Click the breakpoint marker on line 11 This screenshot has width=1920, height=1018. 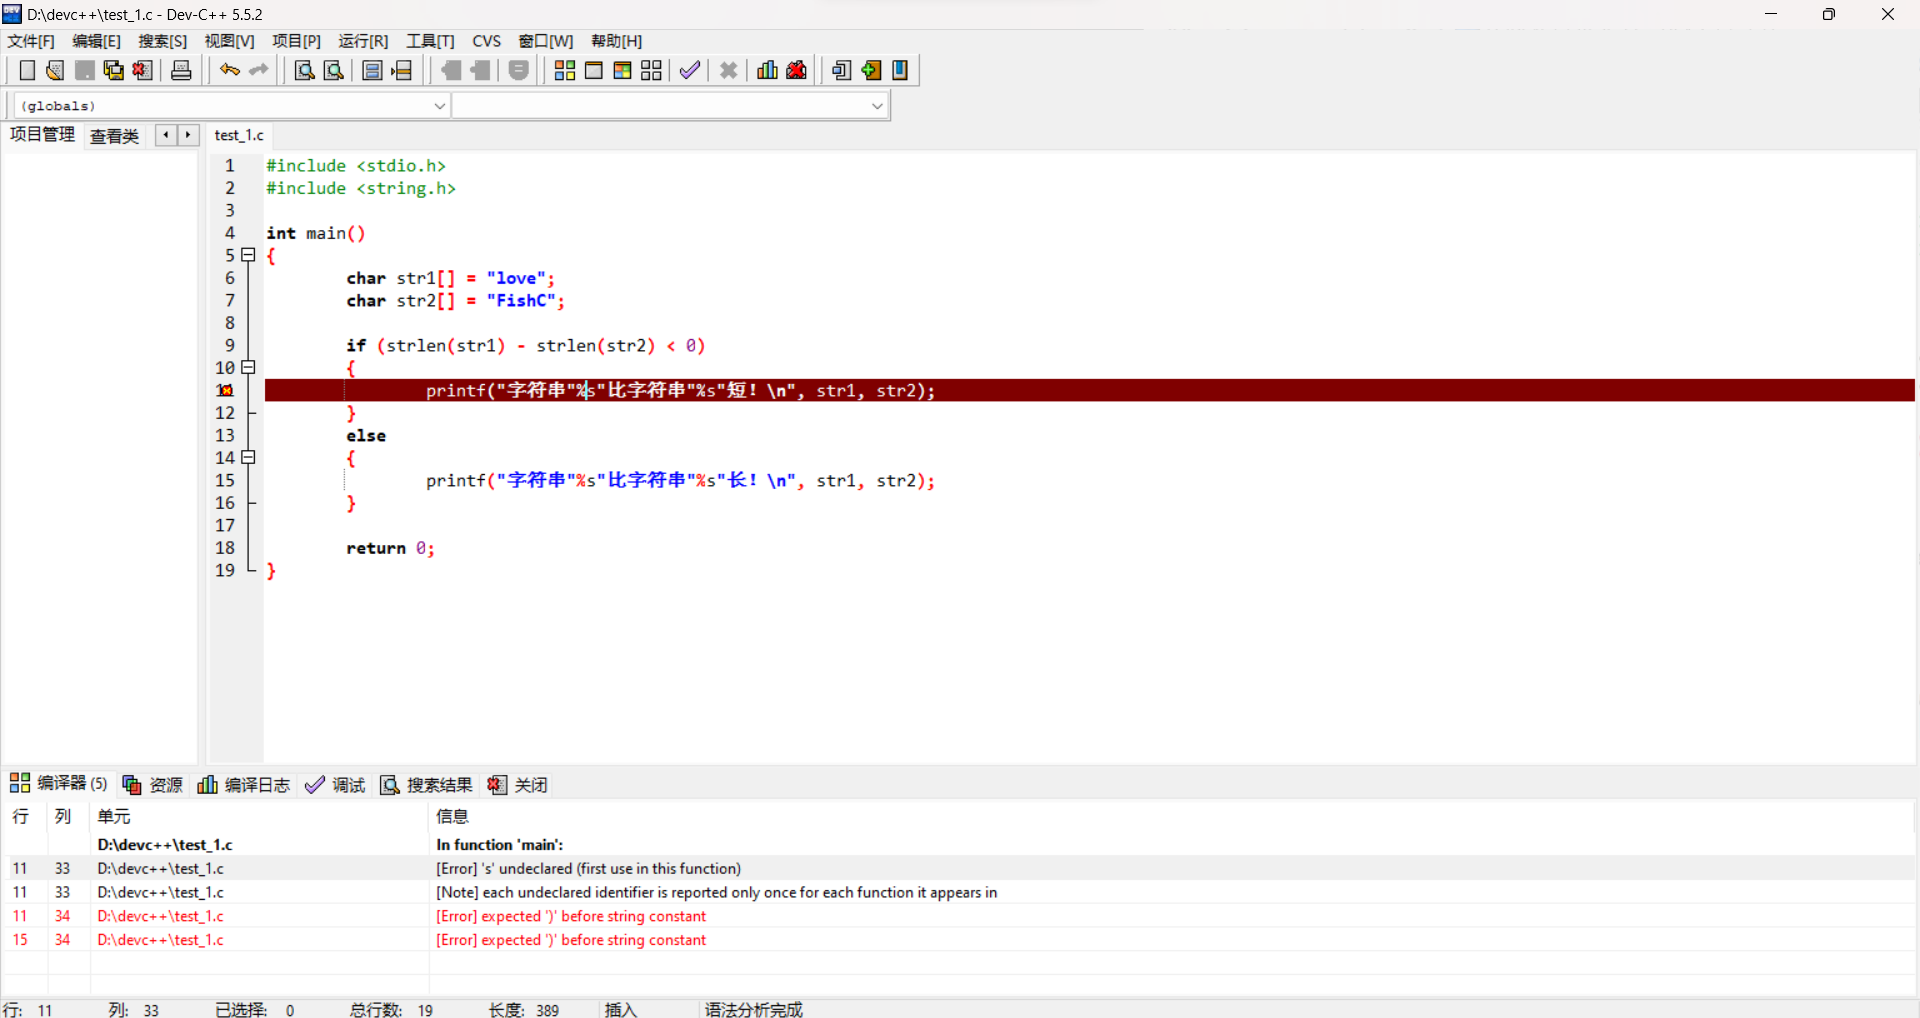[x=226, y=391]
